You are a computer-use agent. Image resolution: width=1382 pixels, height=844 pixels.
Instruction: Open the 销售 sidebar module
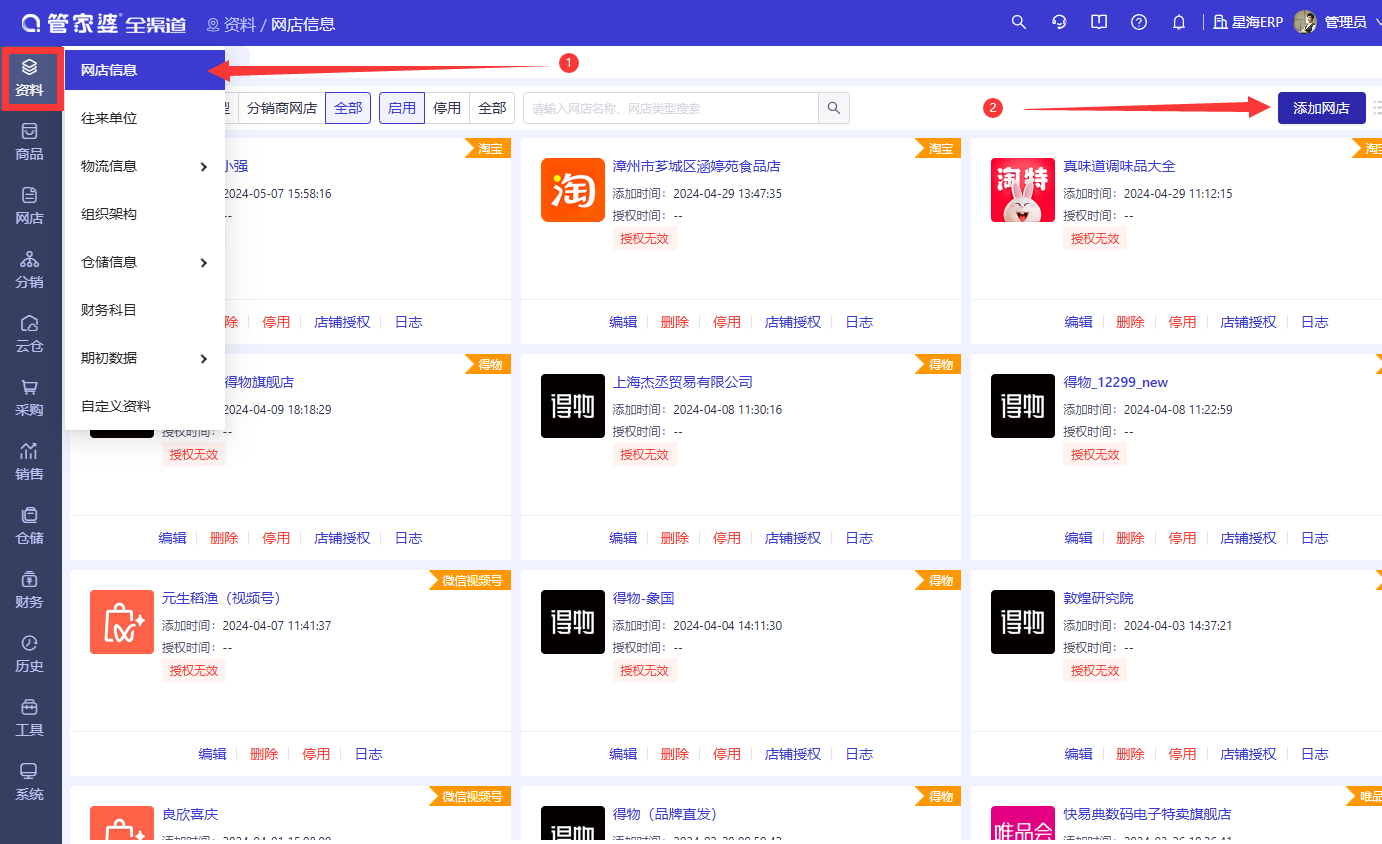click(x=30, y=462)
